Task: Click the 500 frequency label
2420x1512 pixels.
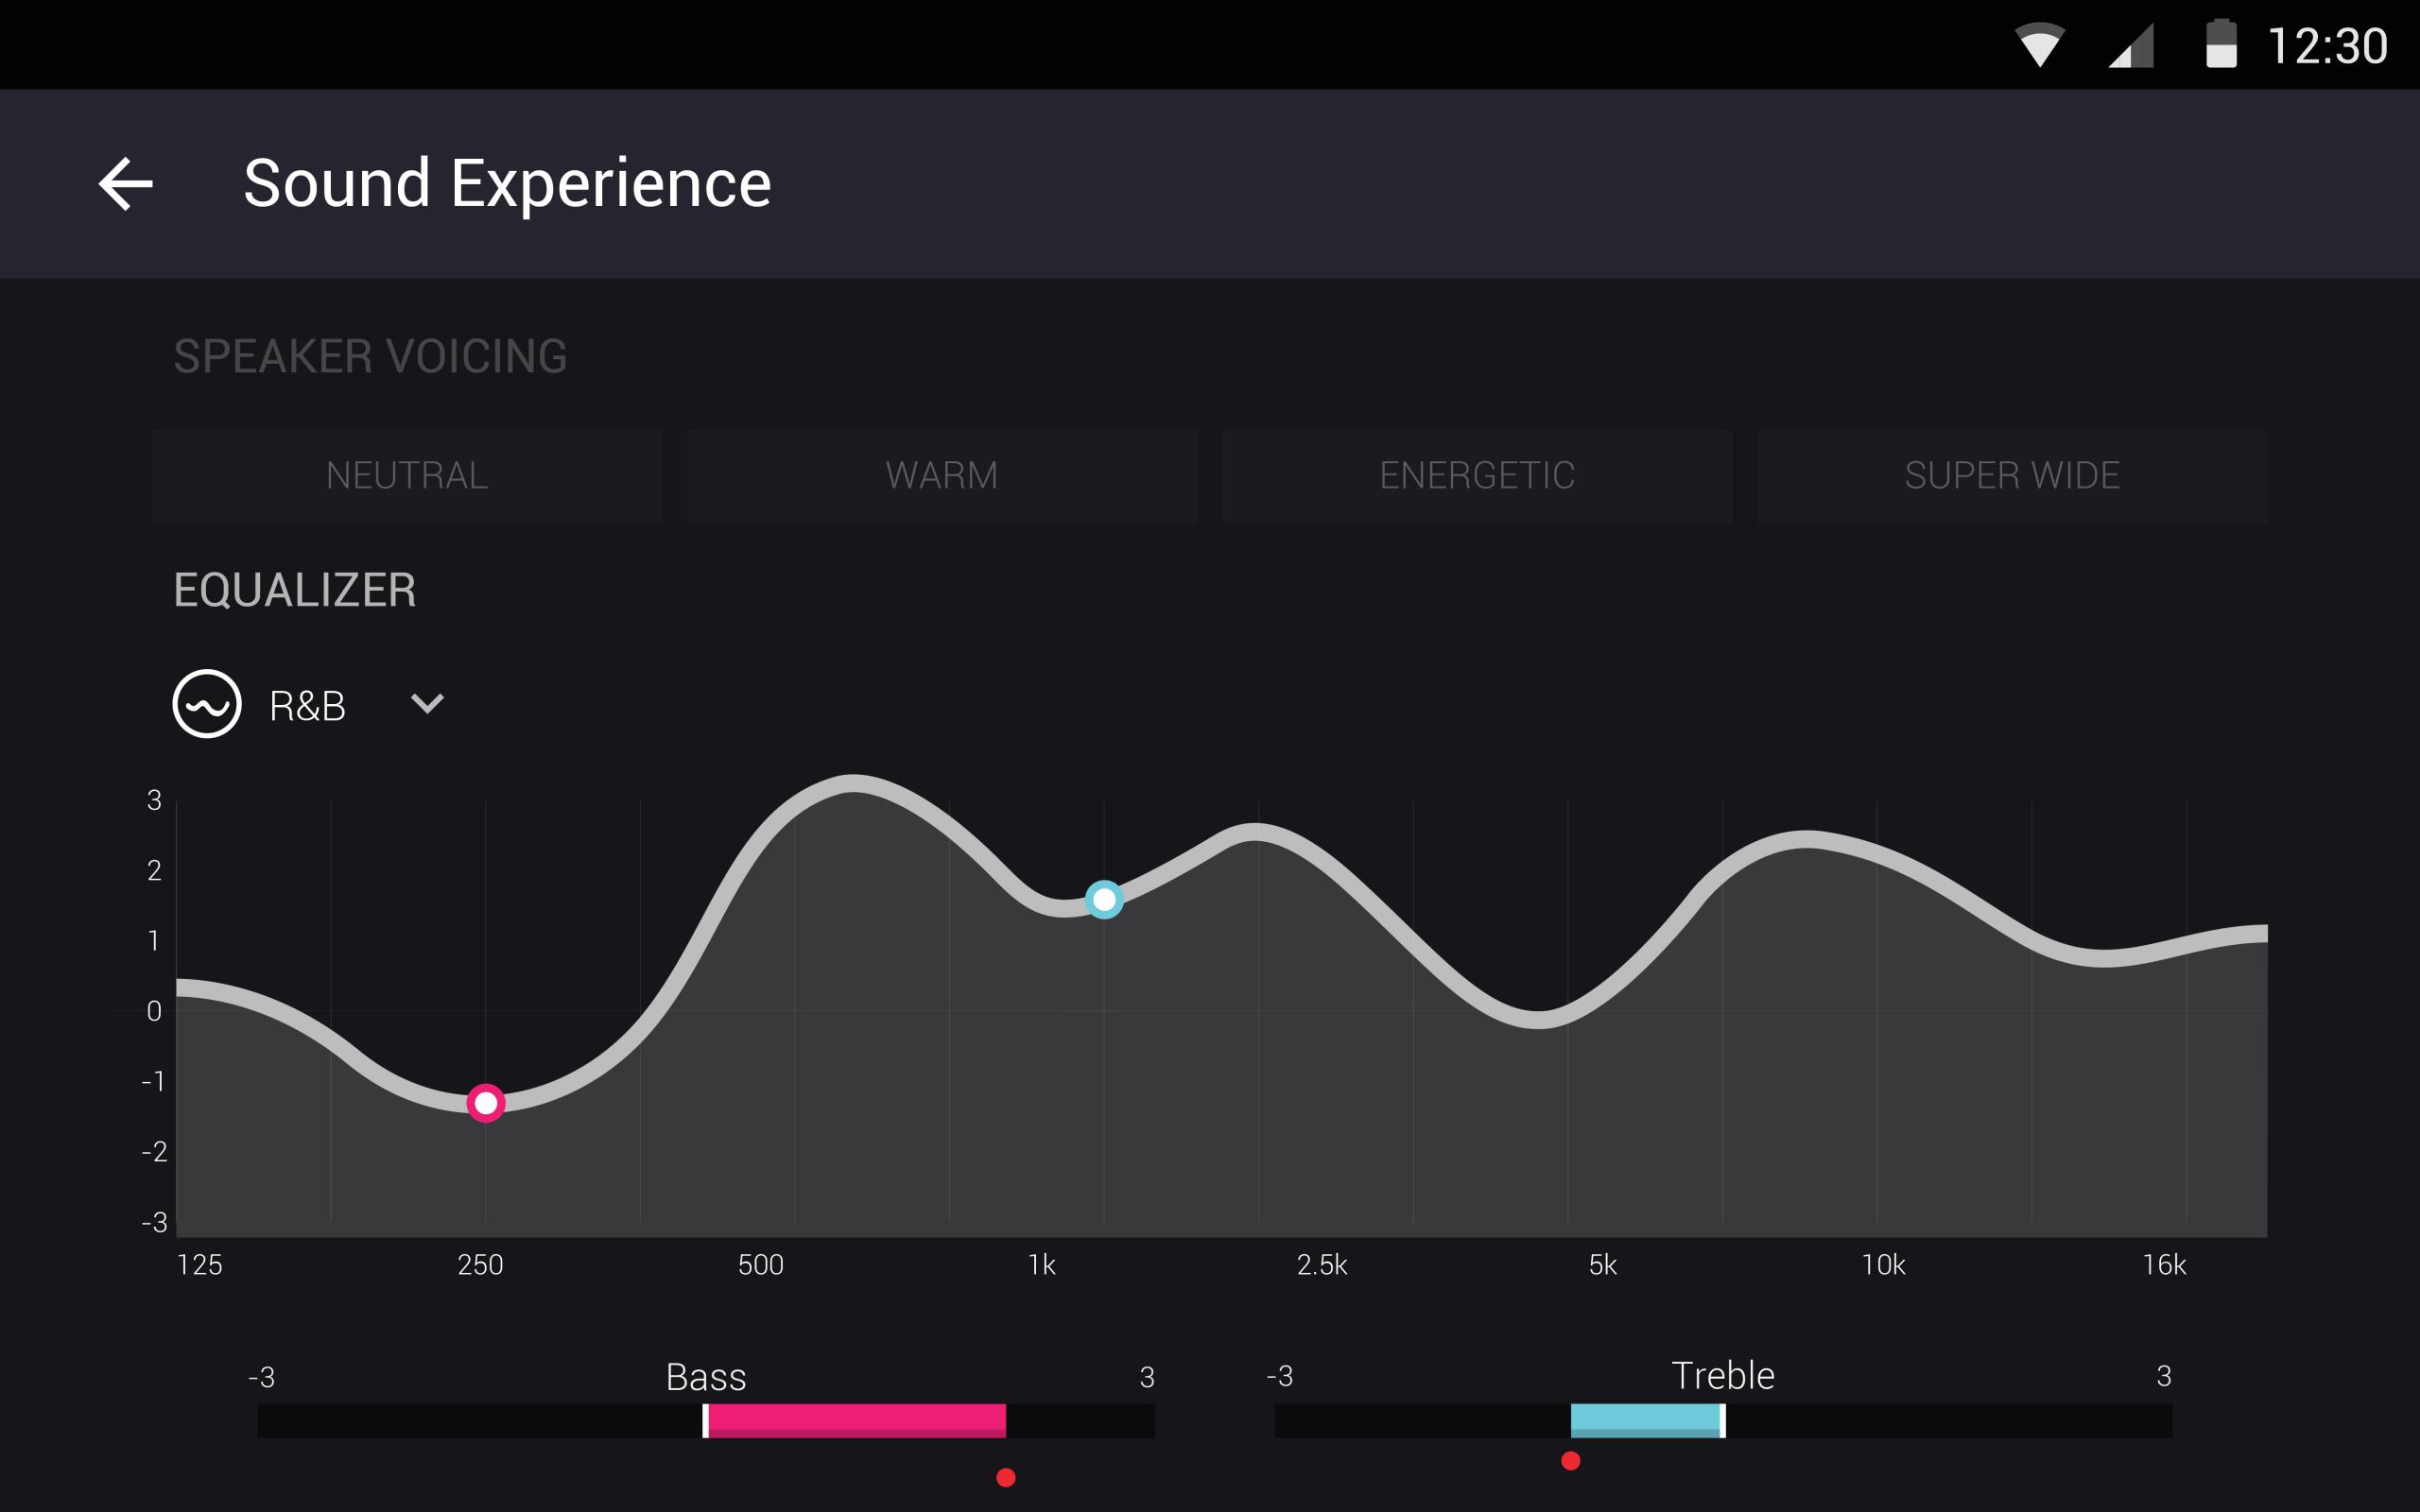Action: click(761, 1265)
